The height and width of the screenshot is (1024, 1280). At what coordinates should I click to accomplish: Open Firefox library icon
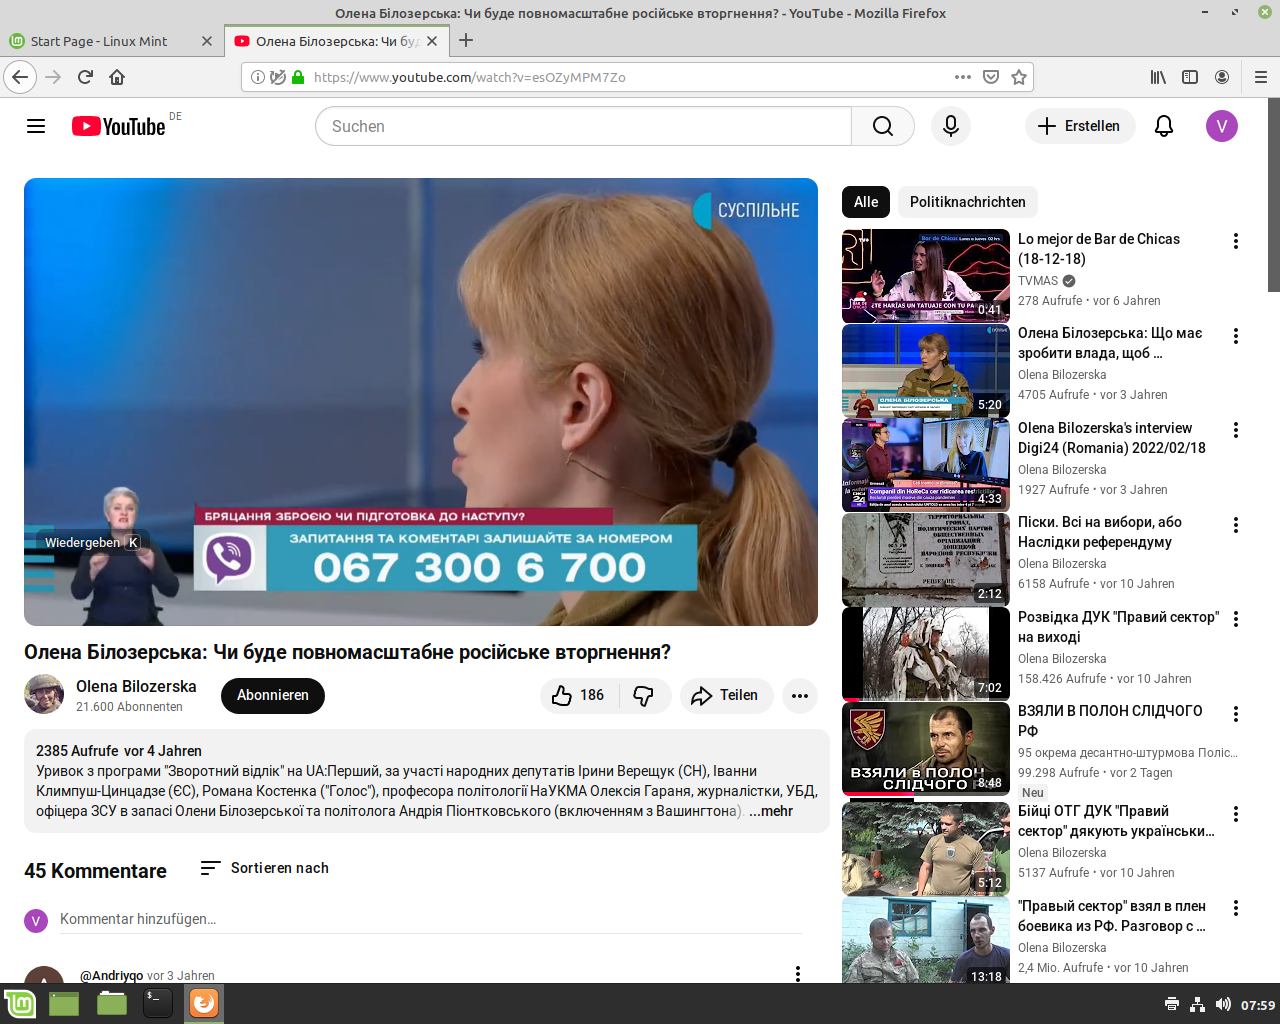1158,77
